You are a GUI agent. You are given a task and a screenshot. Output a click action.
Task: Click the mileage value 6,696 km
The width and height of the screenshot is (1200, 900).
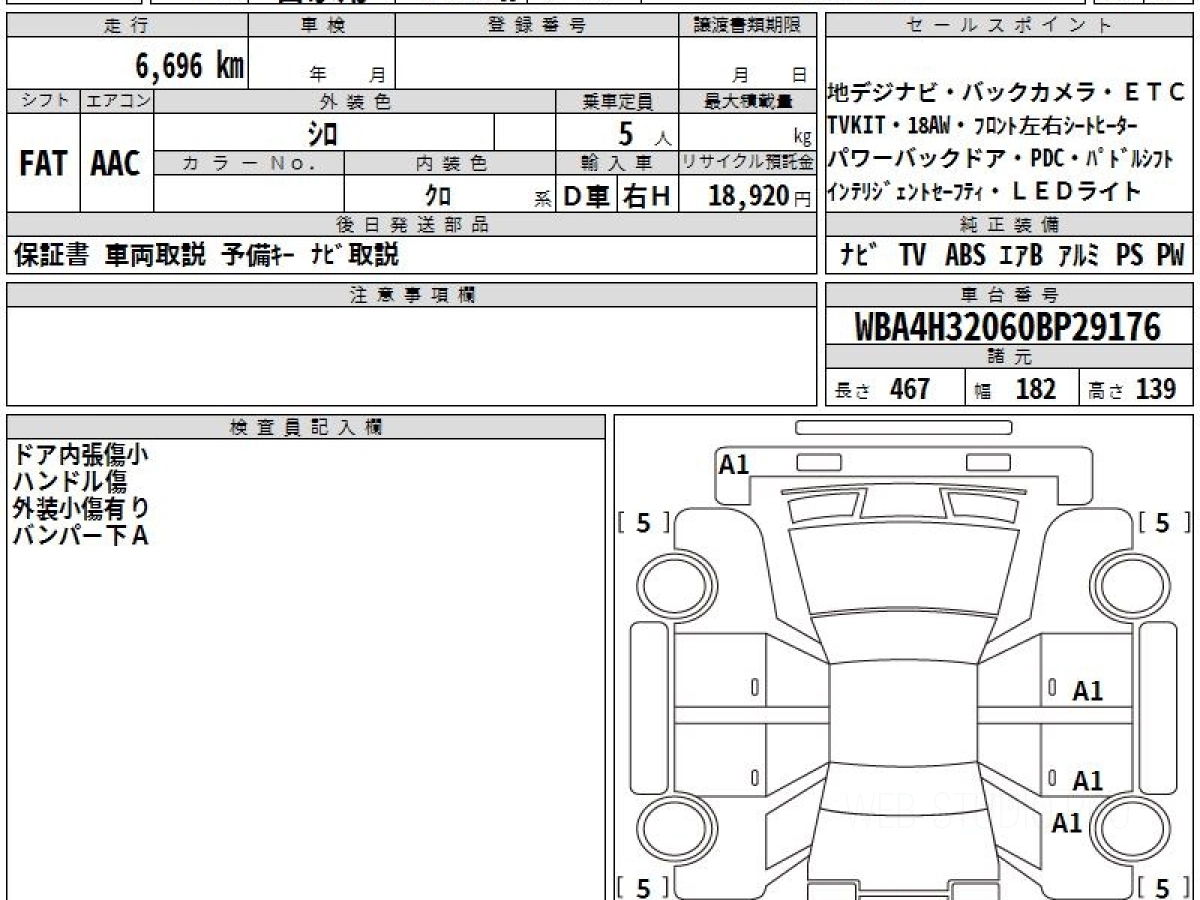pyautogui.click(x=190, y=67)
